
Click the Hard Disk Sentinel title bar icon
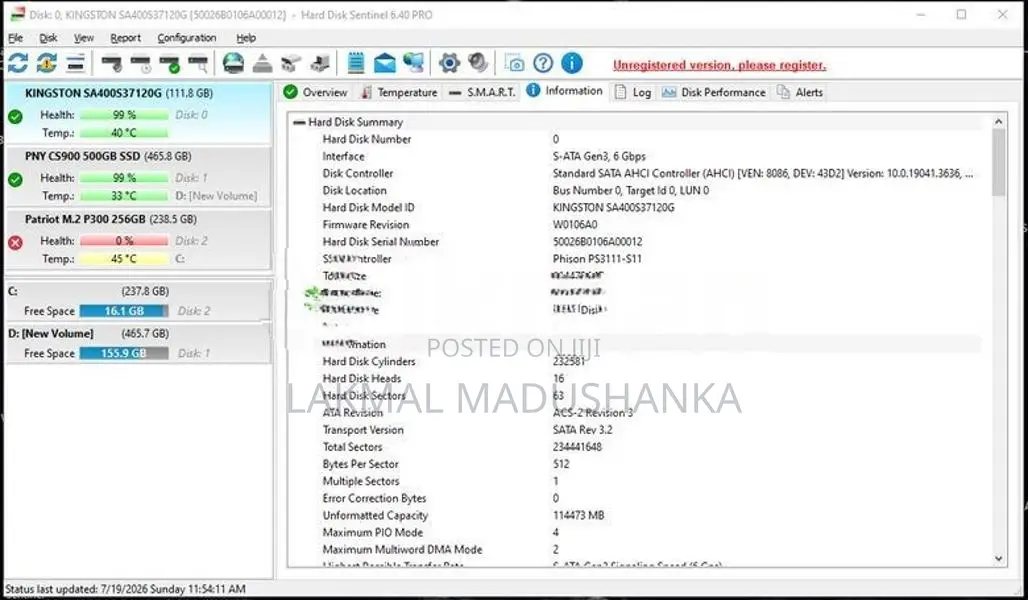coord(18,14)
